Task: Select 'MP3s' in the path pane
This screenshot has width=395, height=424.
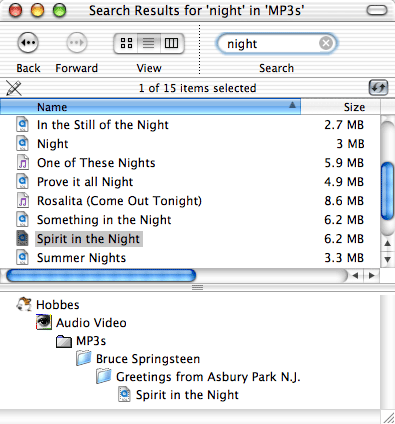Action: click(91, 341)
